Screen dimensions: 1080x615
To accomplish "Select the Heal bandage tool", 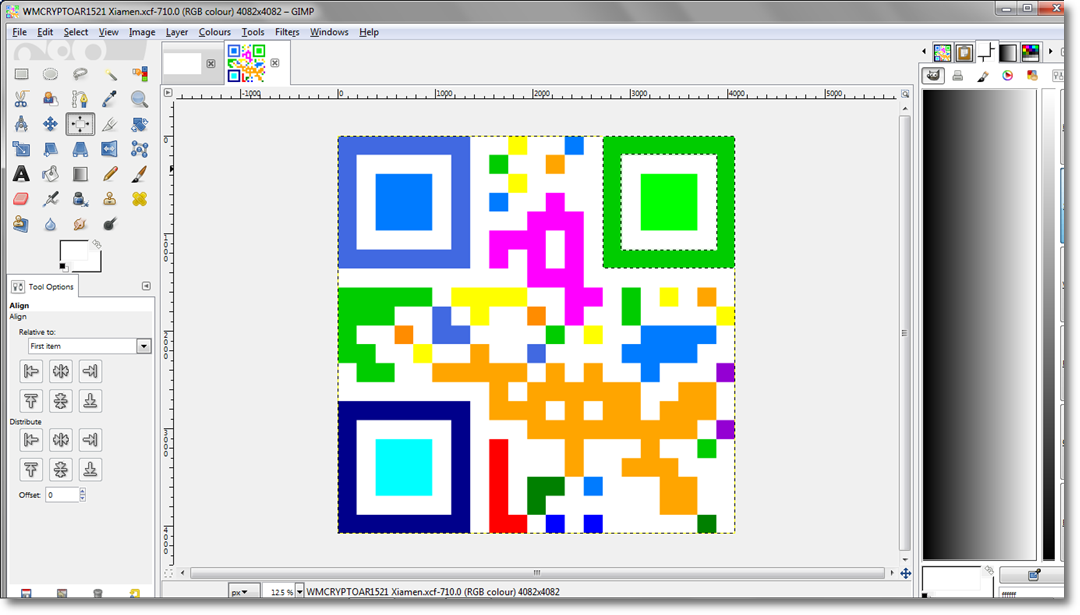I will [140, 199].
